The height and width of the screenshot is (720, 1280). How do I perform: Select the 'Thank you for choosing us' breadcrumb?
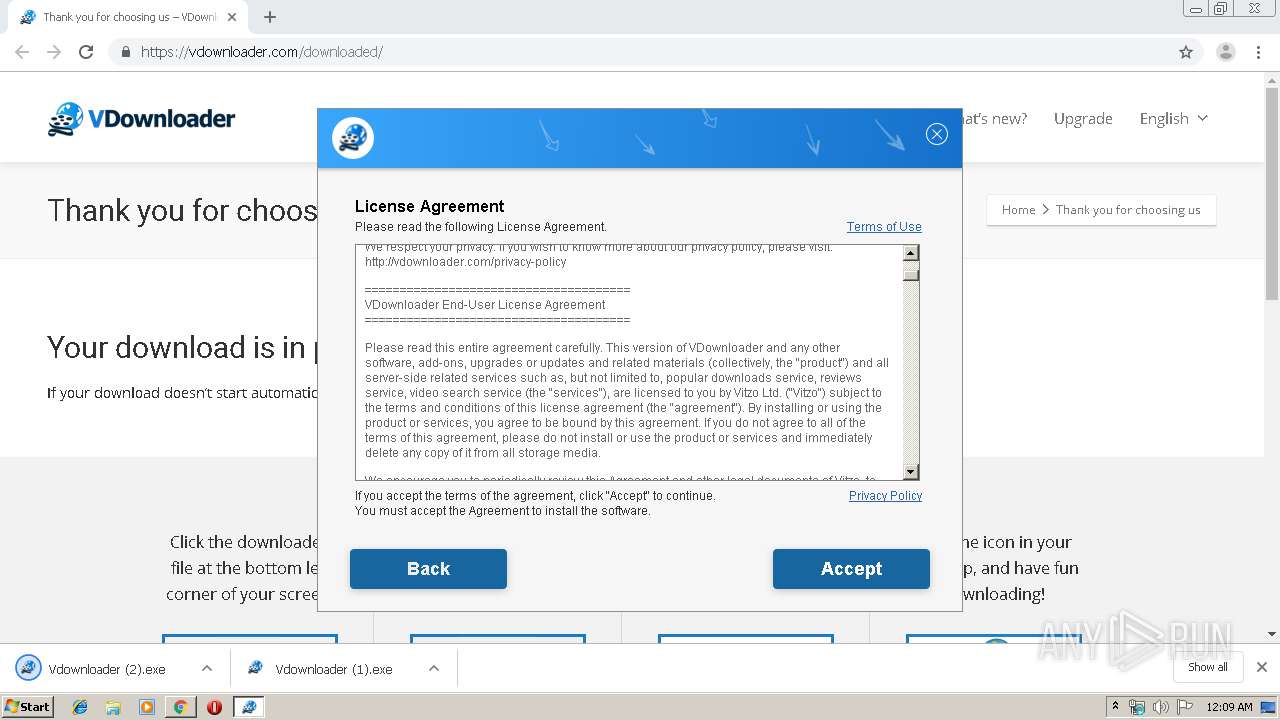[x=1128, y=210]
